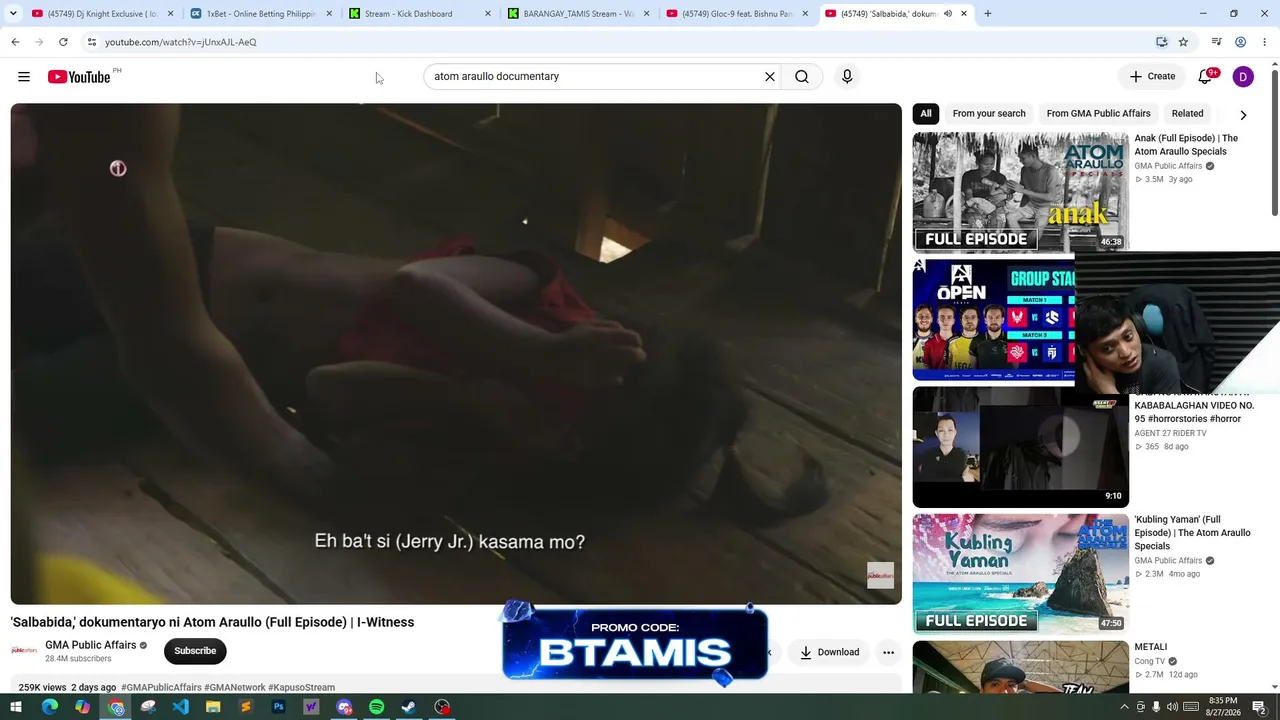Close the Stream - Kick Dashboard tab
Screen dimensions: 1280x720
(488, 14)
